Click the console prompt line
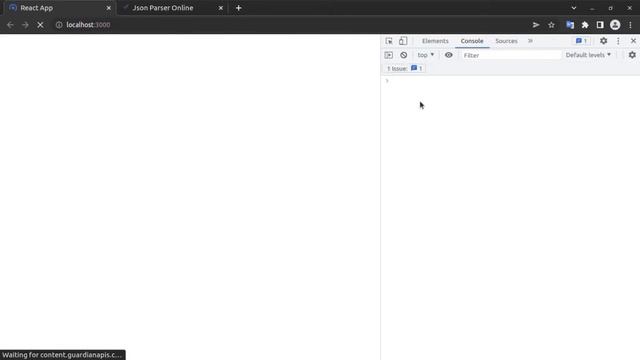 click(510, 81)
